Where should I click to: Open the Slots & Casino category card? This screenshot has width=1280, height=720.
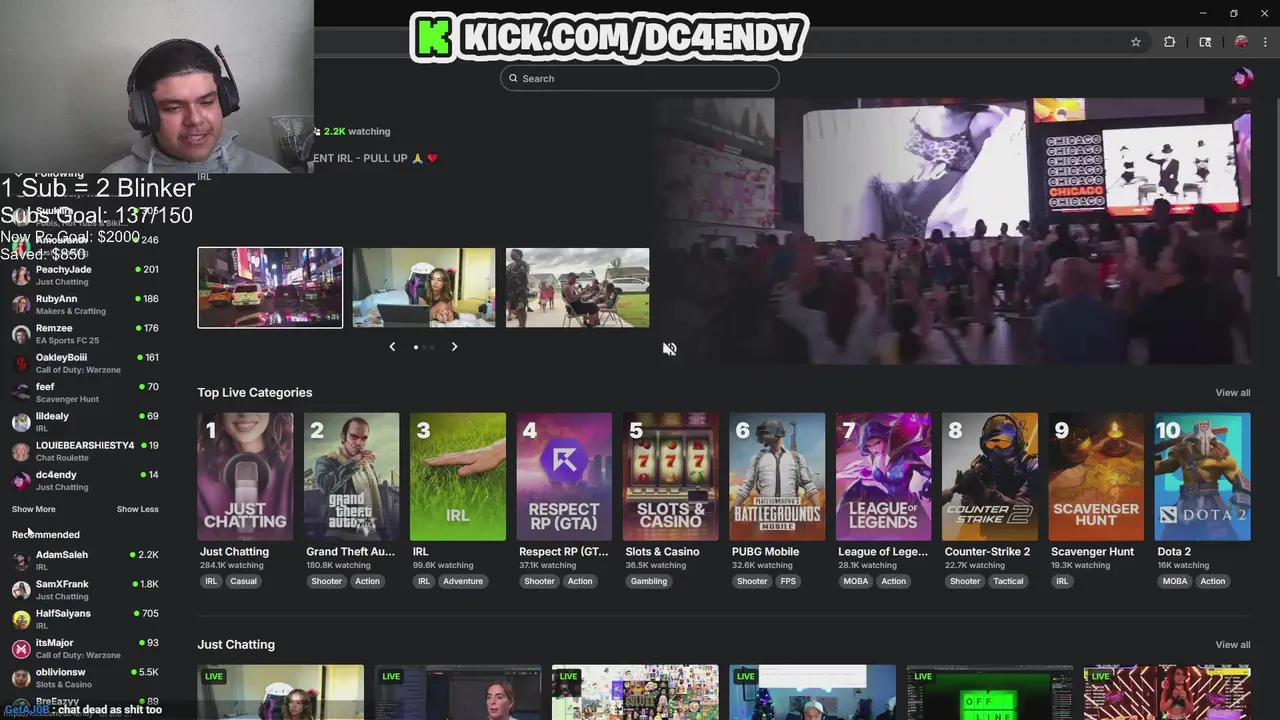tap(671, 476)
